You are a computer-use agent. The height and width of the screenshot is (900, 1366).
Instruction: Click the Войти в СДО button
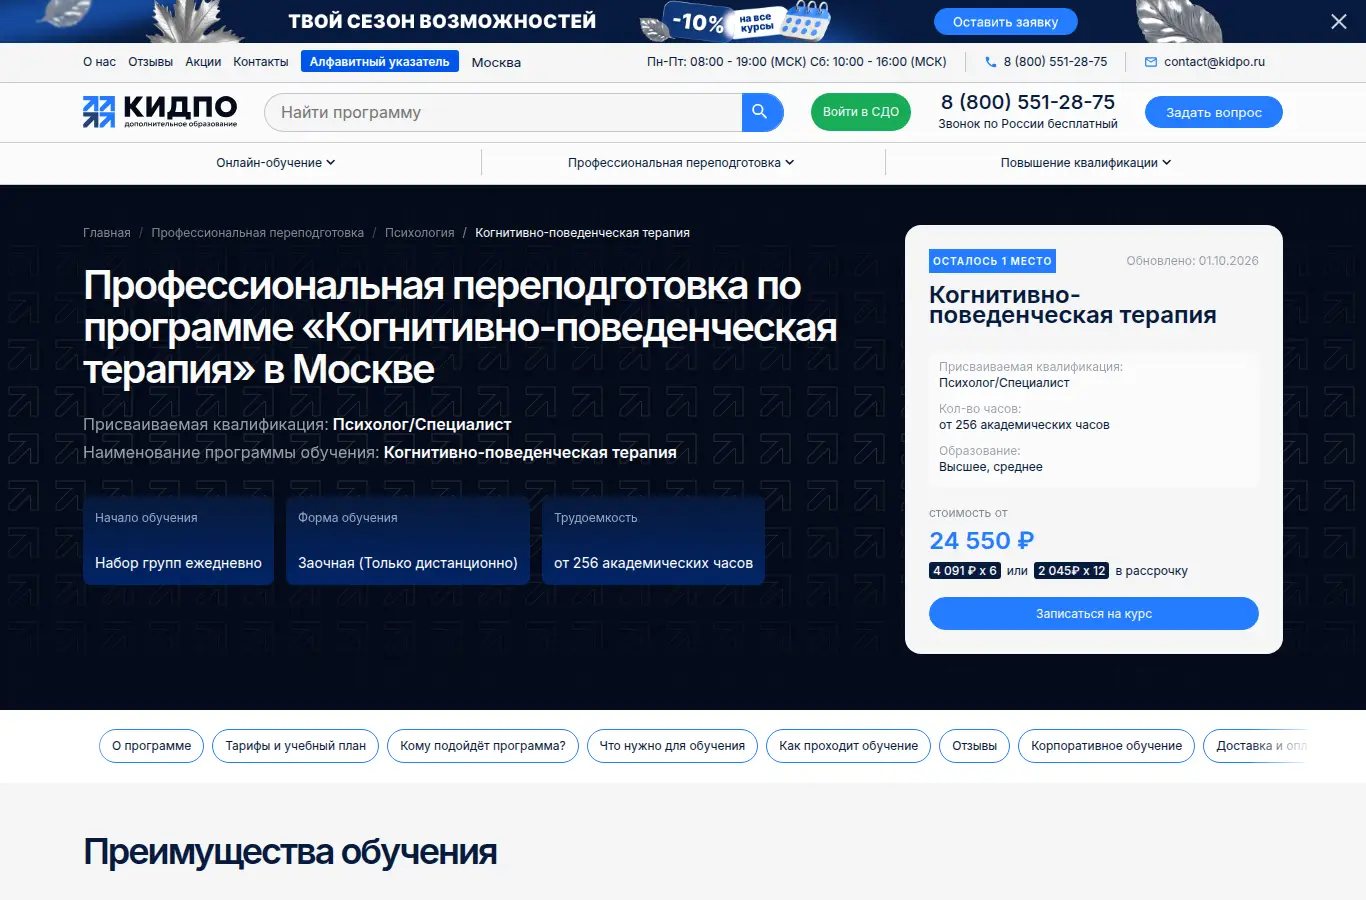pyautogui.click(x=861, y=112)
